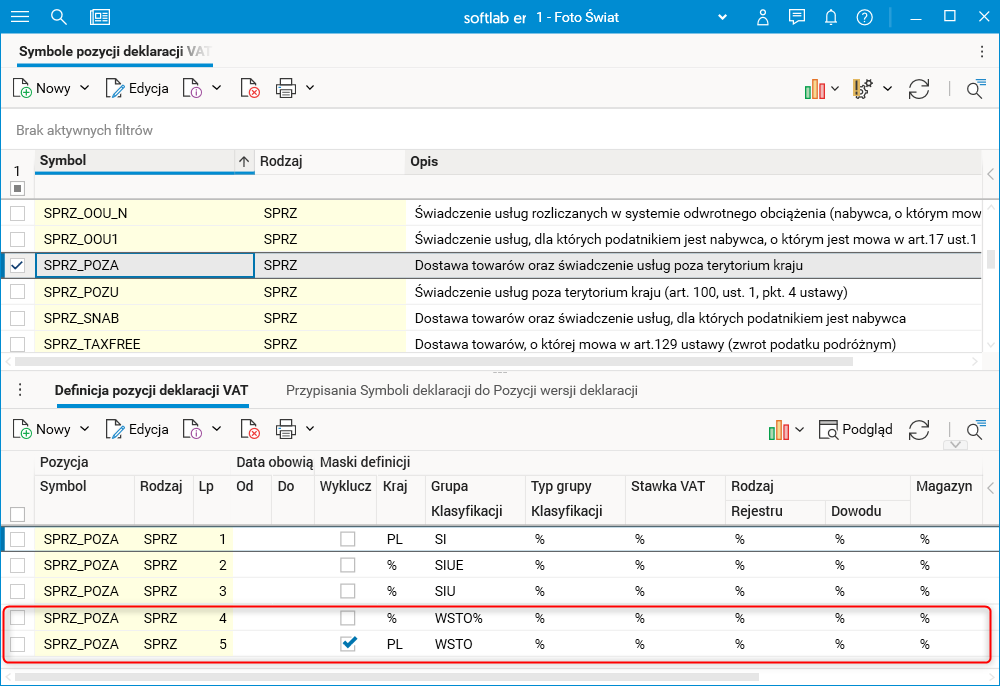Open the print icon in lower toolbar
1000x686 pixels.
coord(286,430)
